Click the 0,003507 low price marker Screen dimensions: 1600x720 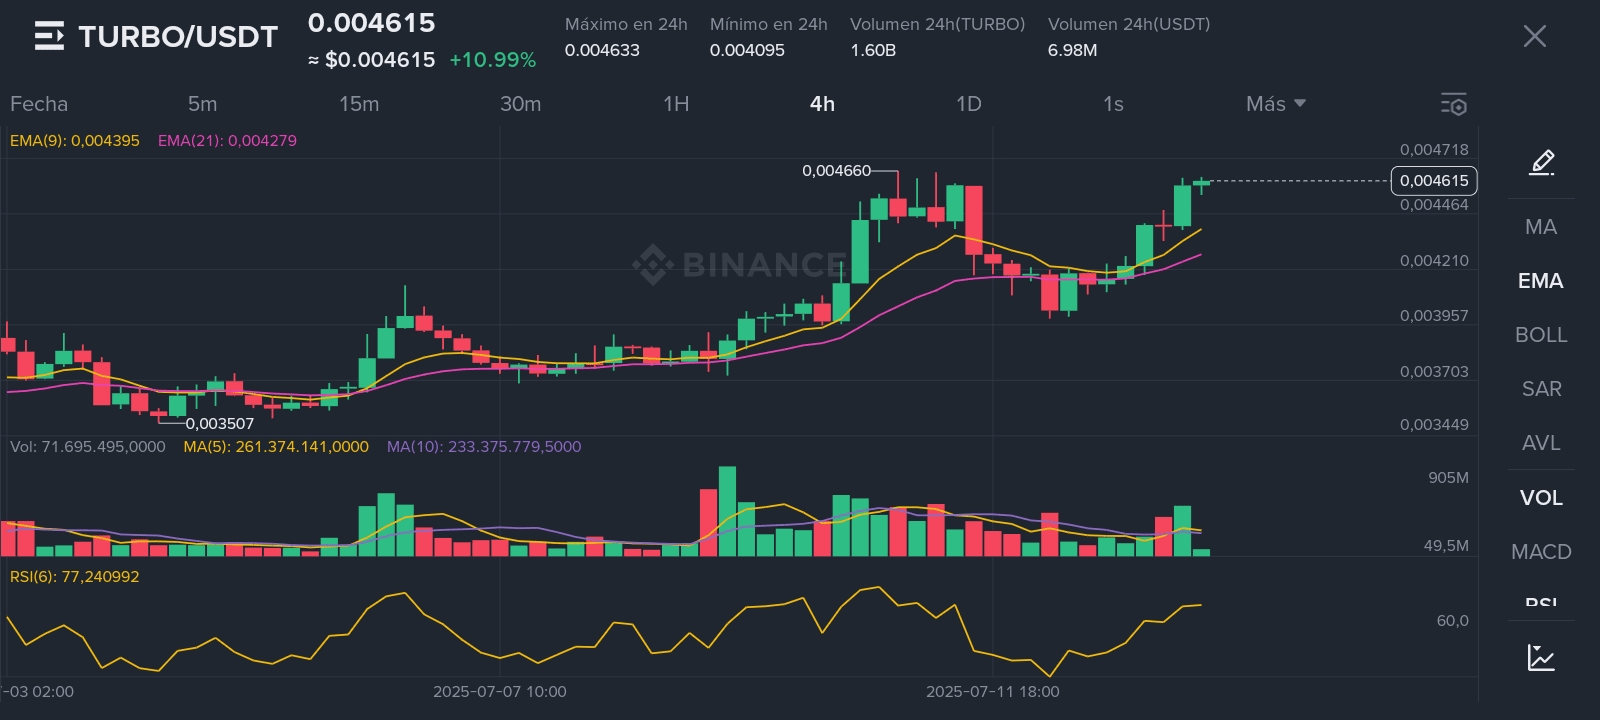pos(220,424)
